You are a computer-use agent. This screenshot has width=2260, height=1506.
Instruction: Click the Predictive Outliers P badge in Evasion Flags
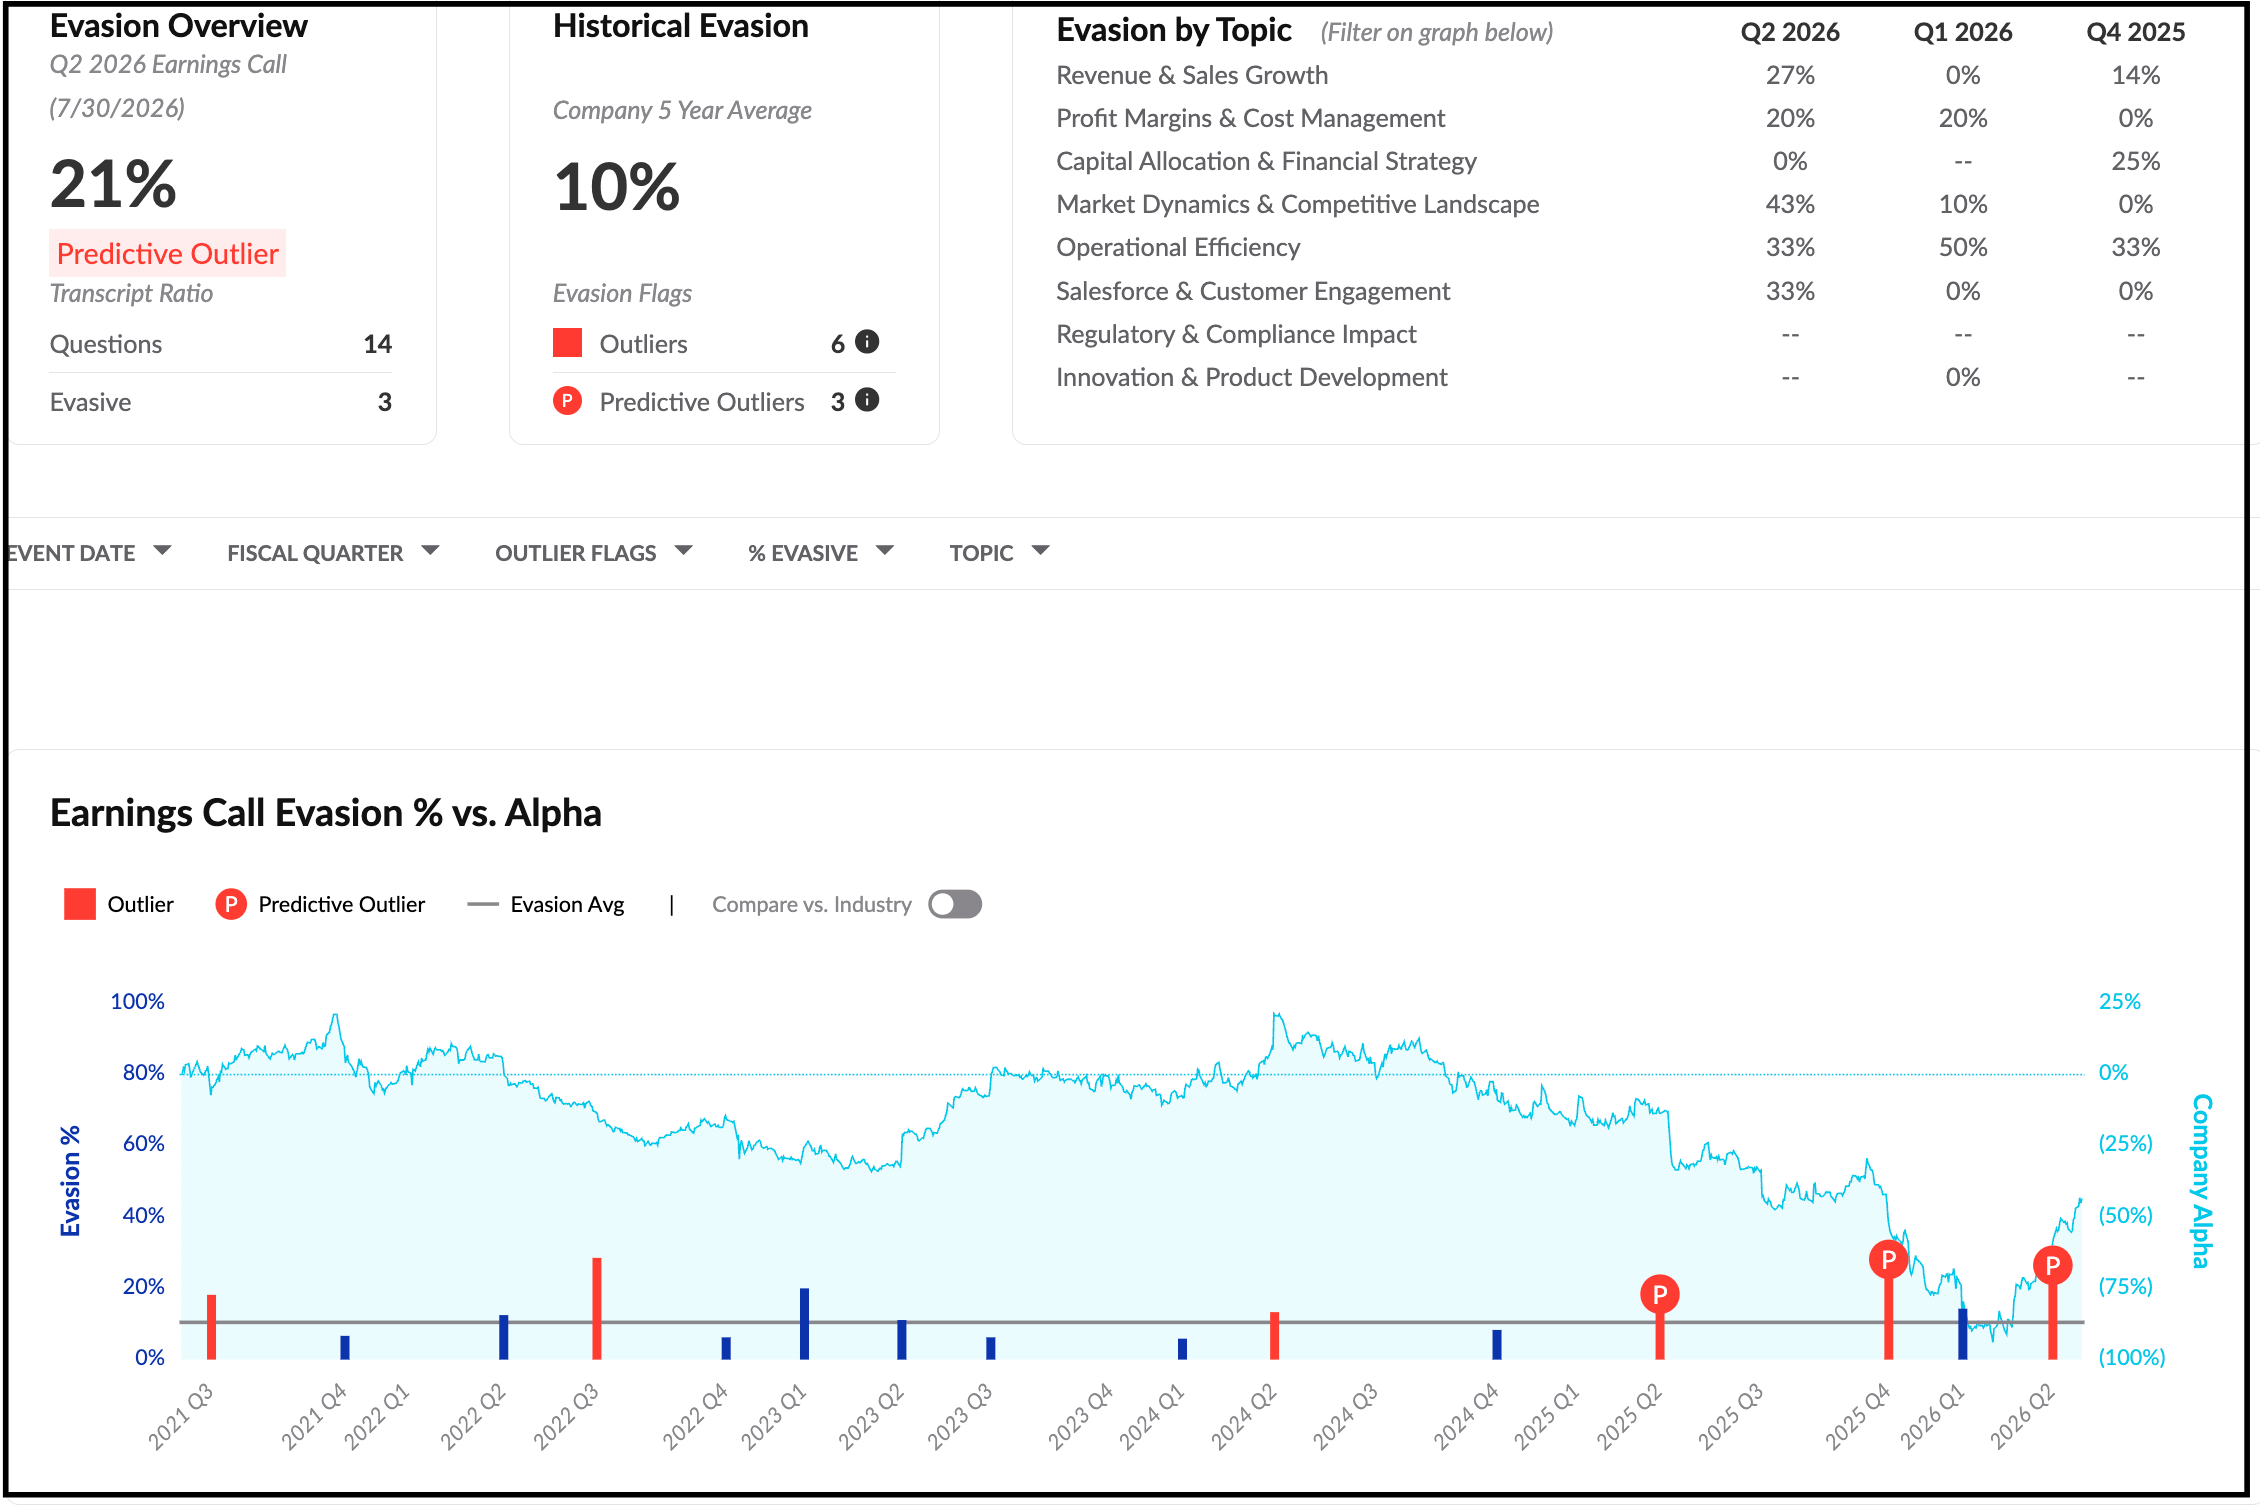coord(567,401)
